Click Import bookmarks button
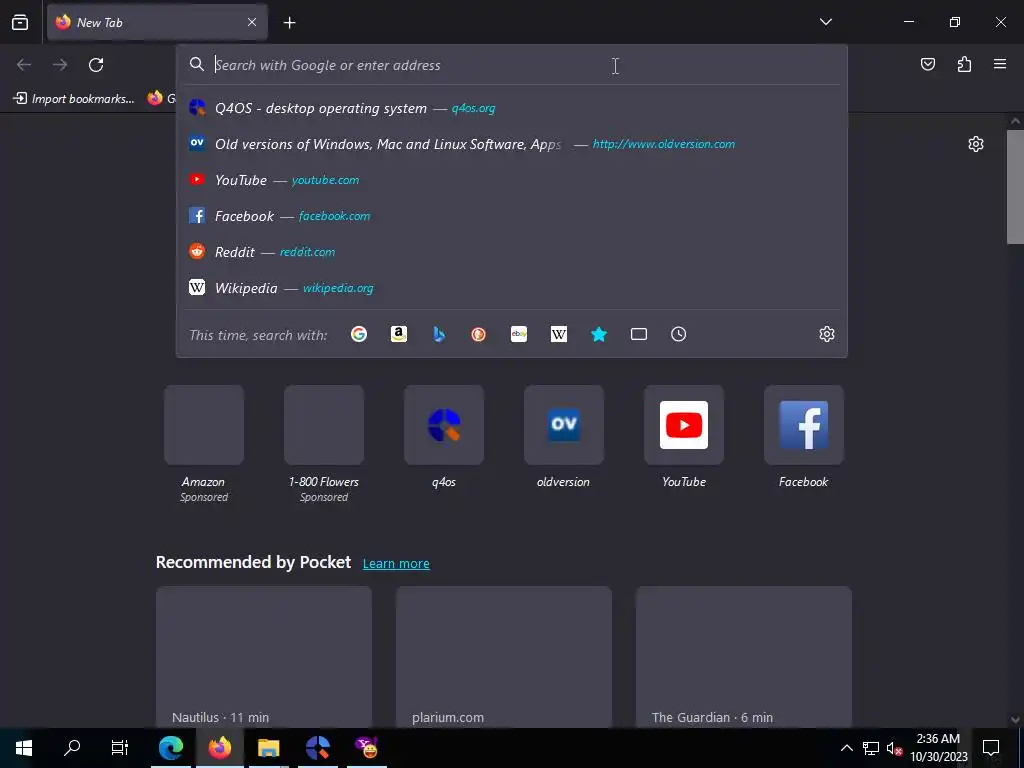This screenshot has width=1024, height=768. click(x=74, y=99)
